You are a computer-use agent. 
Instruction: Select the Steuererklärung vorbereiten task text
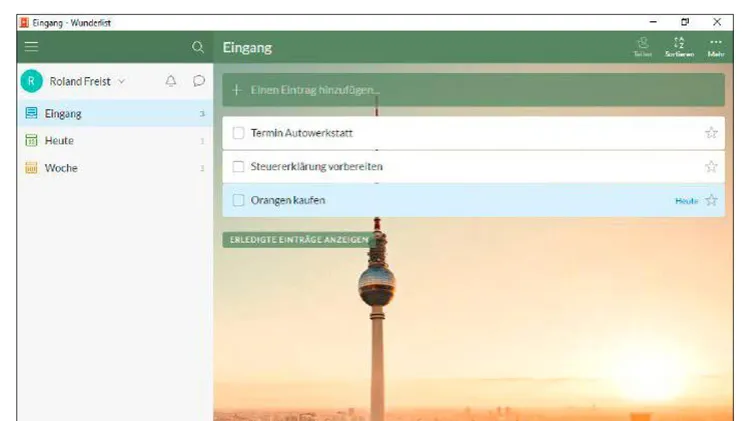[317, 166]
